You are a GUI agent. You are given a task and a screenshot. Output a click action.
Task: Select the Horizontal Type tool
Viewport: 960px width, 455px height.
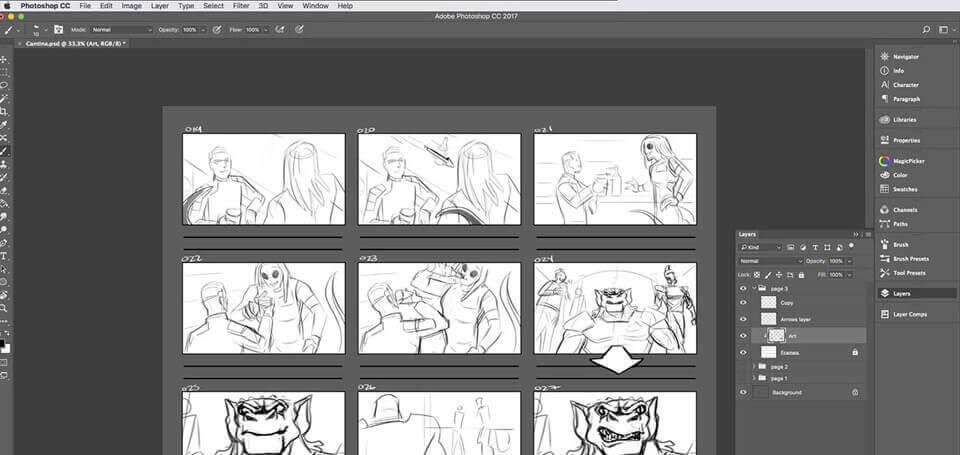4,256
